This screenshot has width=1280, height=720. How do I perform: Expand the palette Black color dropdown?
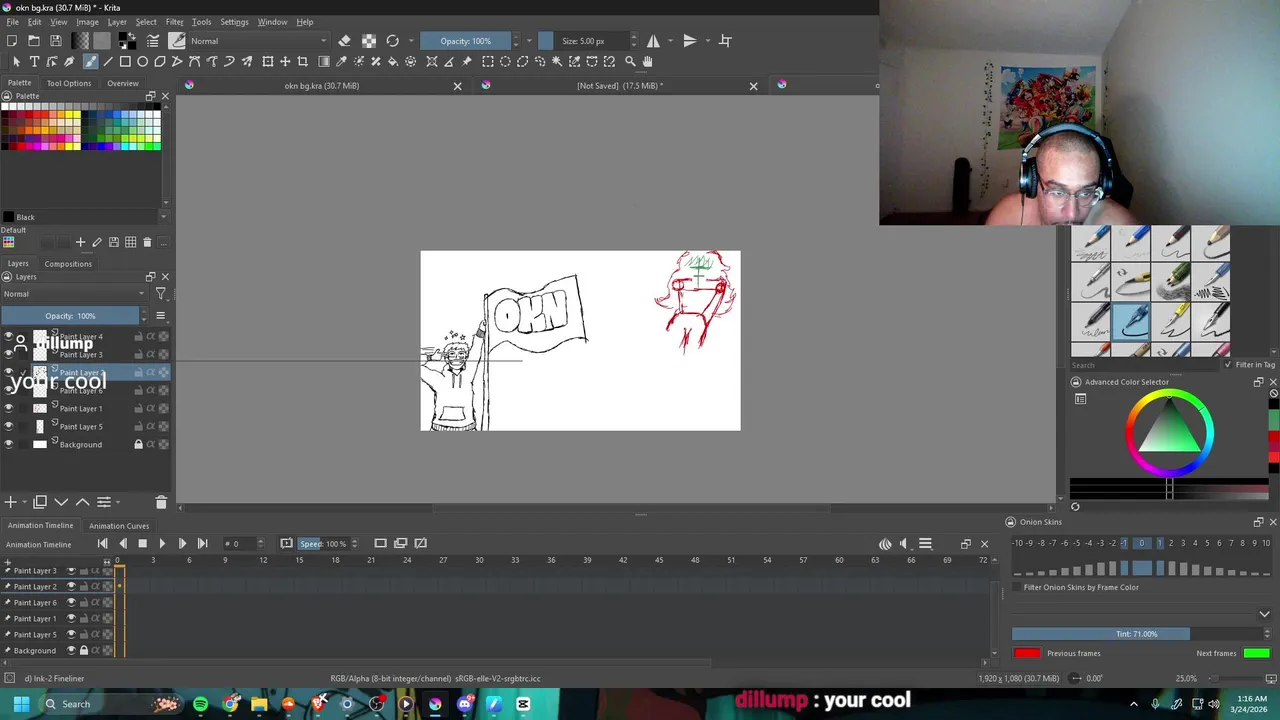click(163, 217)
